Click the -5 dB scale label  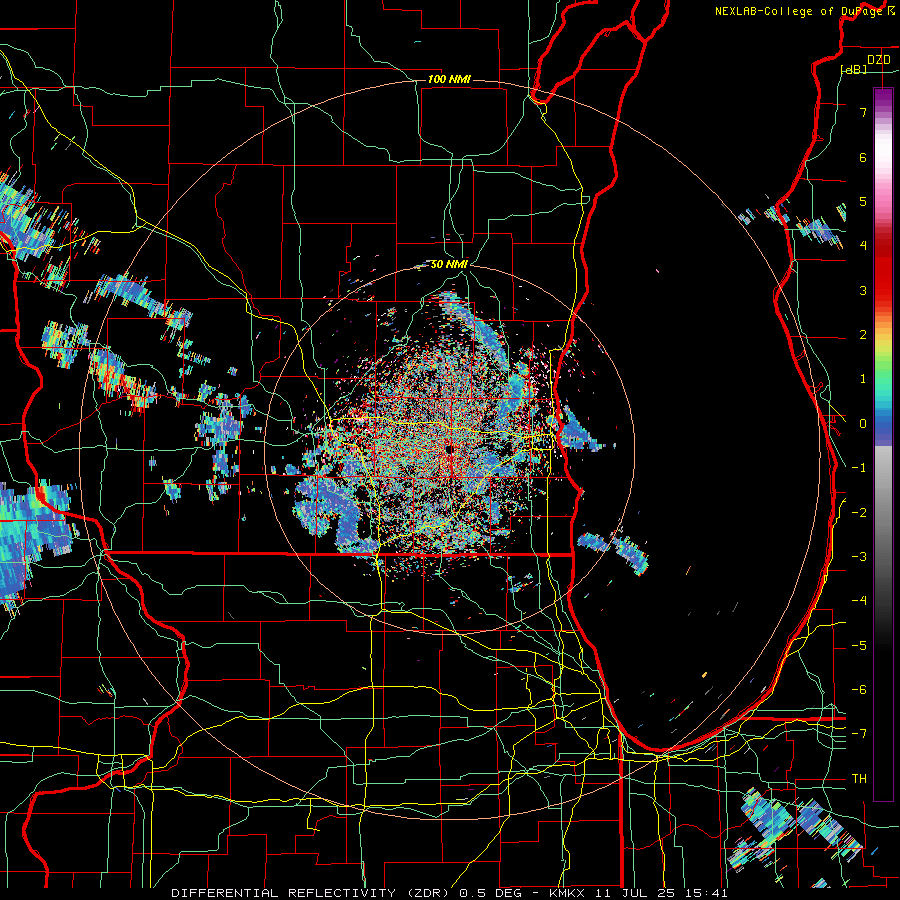click(x=859, y=646)
